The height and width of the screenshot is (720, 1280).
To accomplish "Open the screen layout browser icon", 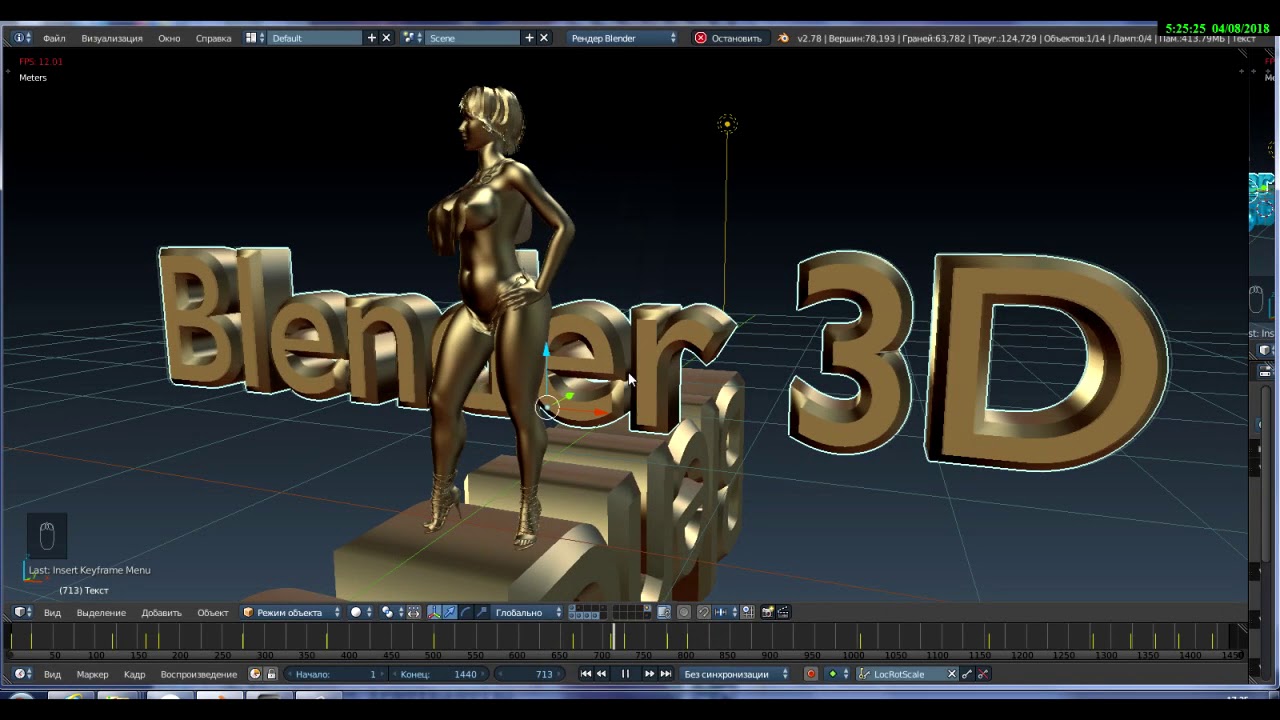I will coord(255,38).
